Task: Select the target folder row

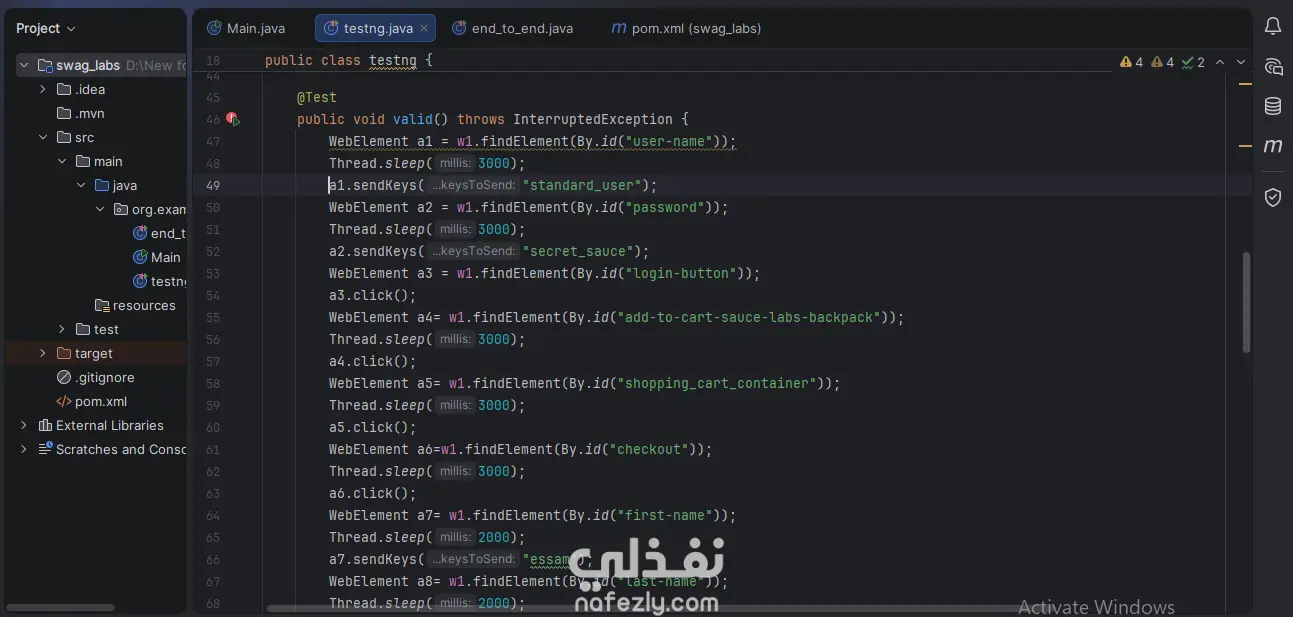Action: (96, 353)
